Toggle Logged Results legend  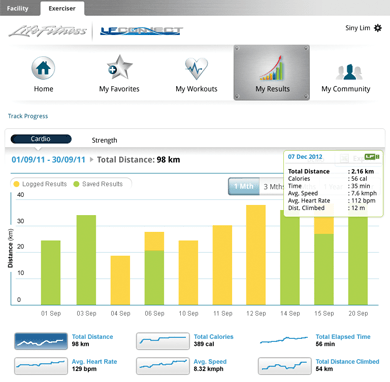point(40,184)
